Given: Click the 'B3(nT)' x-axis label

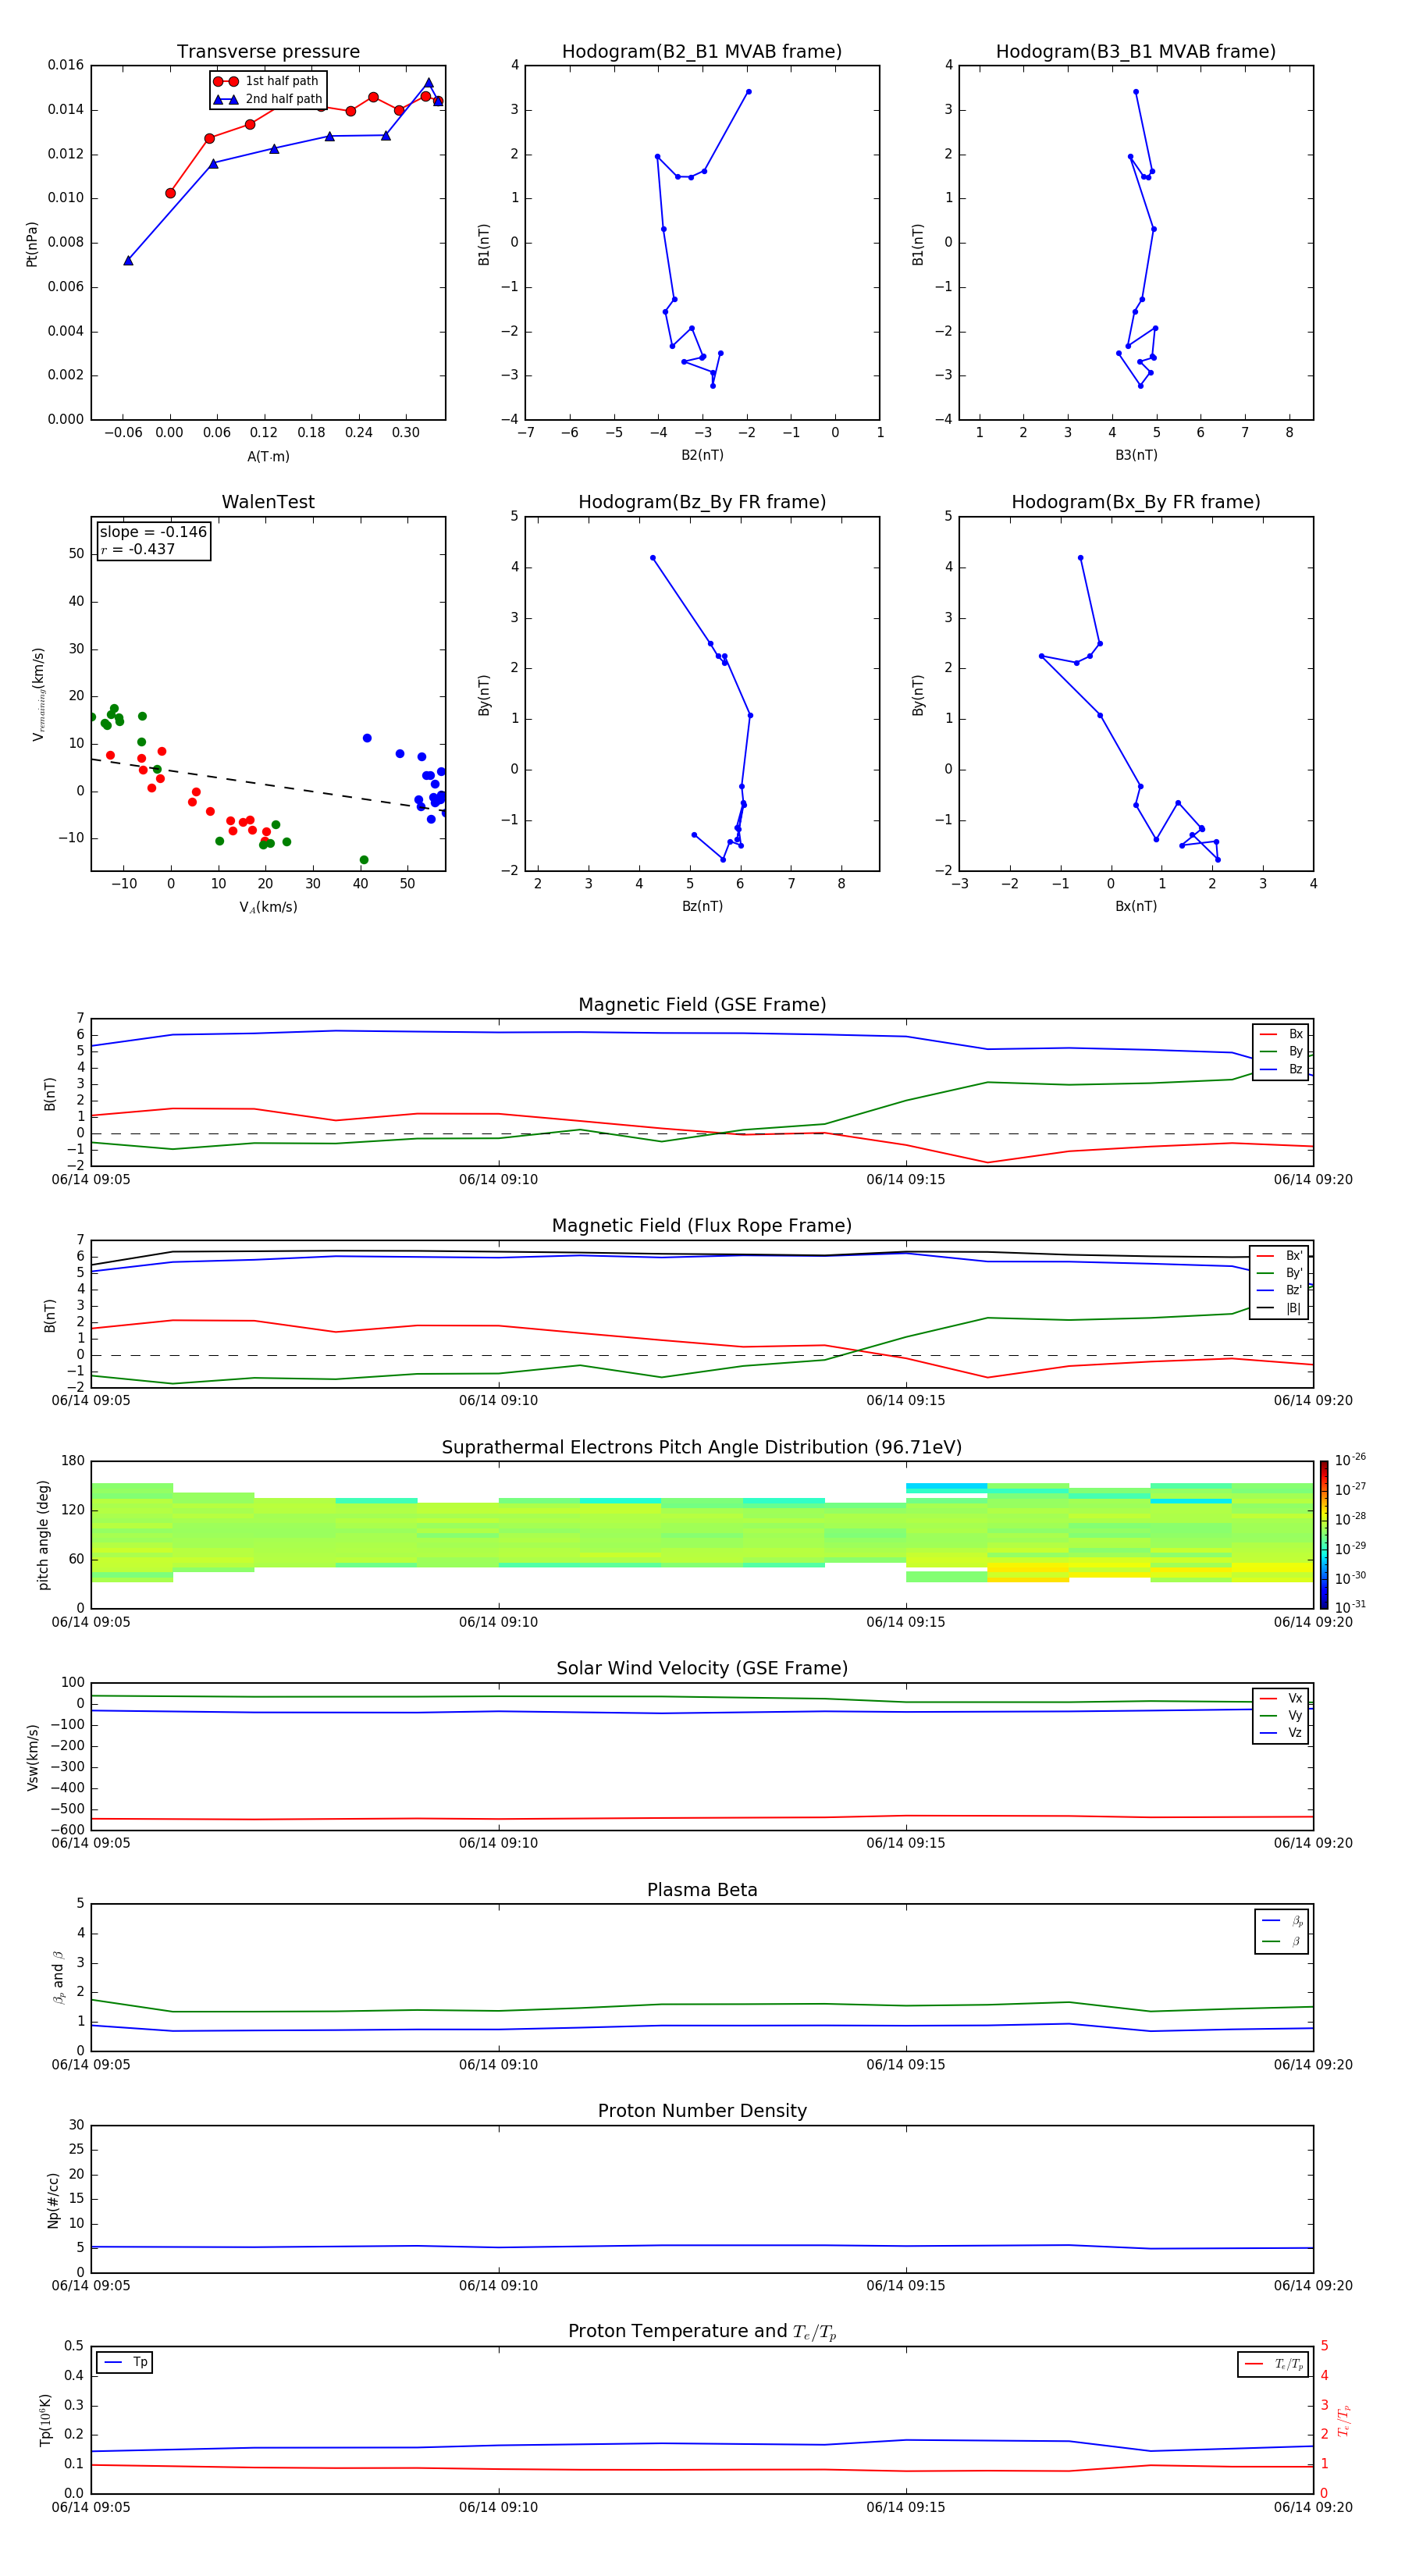Looking at the screenshot, I should (x=1136, y=455).
